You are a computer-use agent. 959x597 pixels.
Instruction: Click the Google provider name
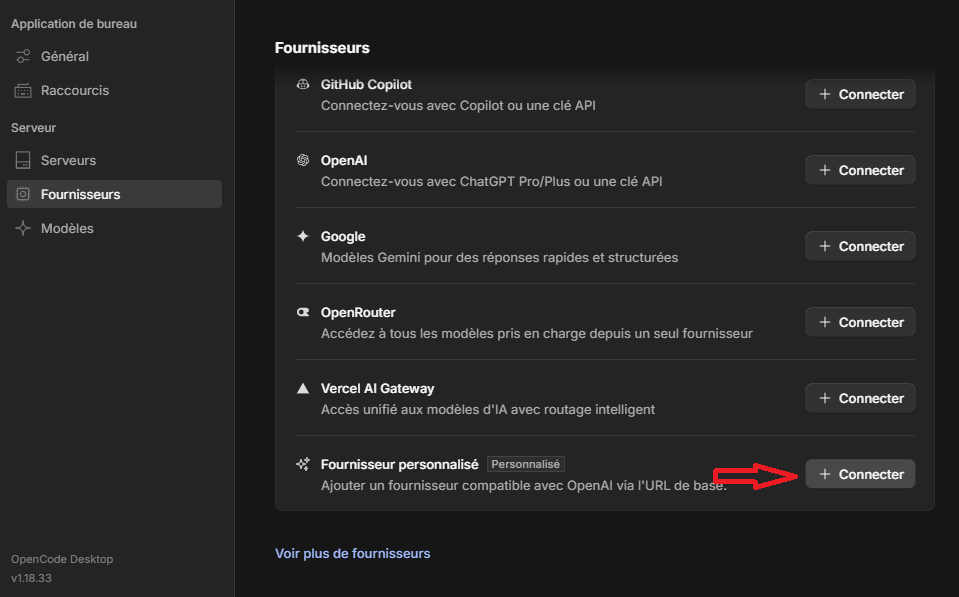tap(343, 236)
